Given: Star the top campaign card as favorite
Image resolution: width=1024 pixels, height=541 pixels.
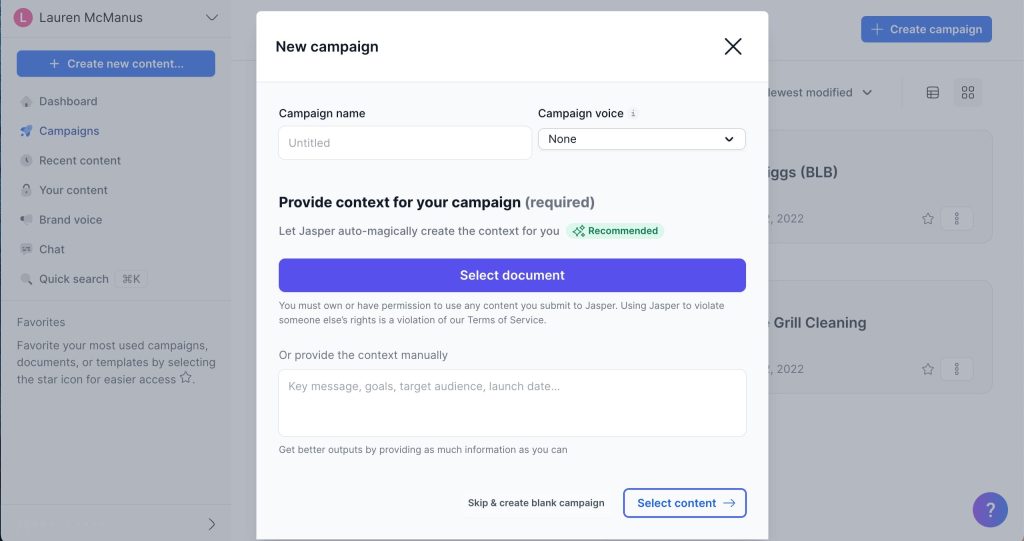Looking at the screenshot, I should (x=927, y=218).
